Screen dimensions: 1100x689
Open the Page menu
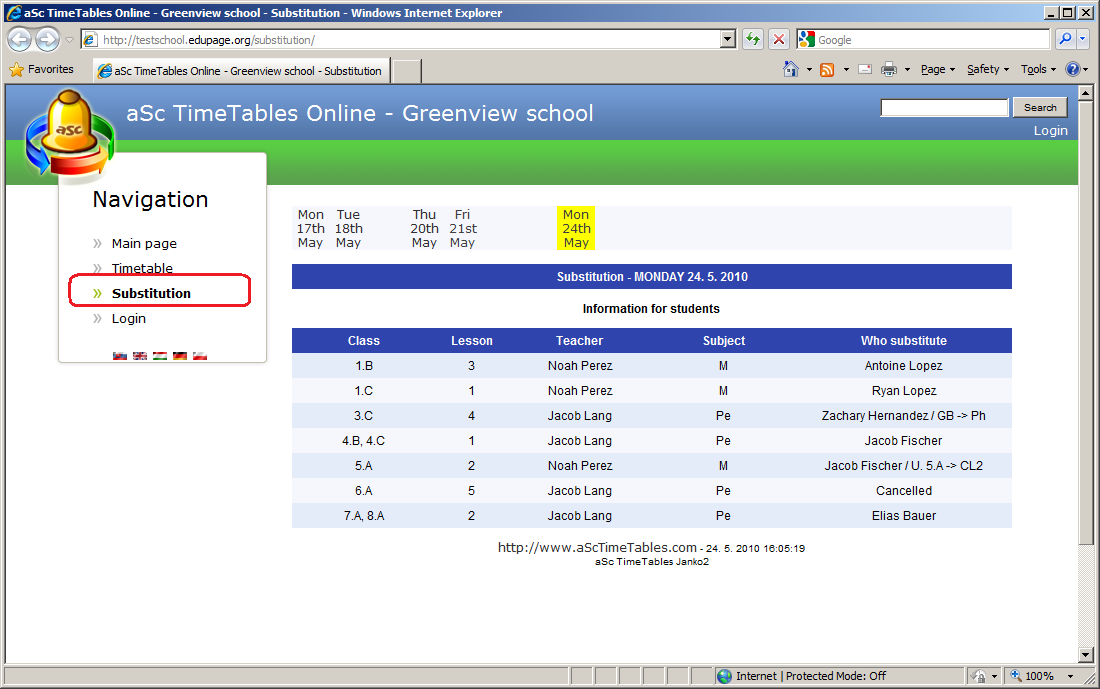tap(938, 69)
